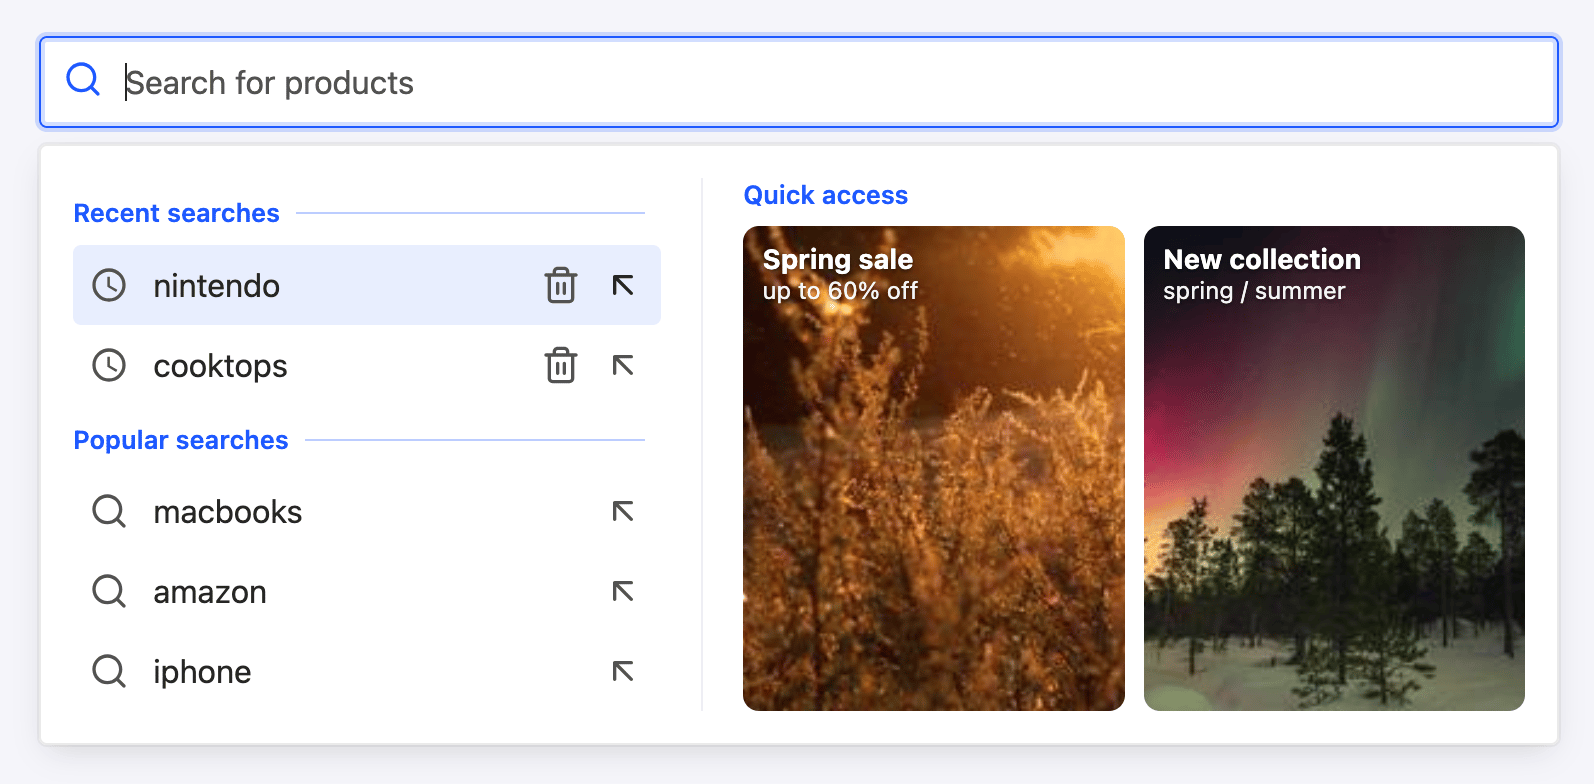Viewport: 1594px width, 784px height.
Task: Click the magnifier icon beside amazon
Action: [109, 591]
